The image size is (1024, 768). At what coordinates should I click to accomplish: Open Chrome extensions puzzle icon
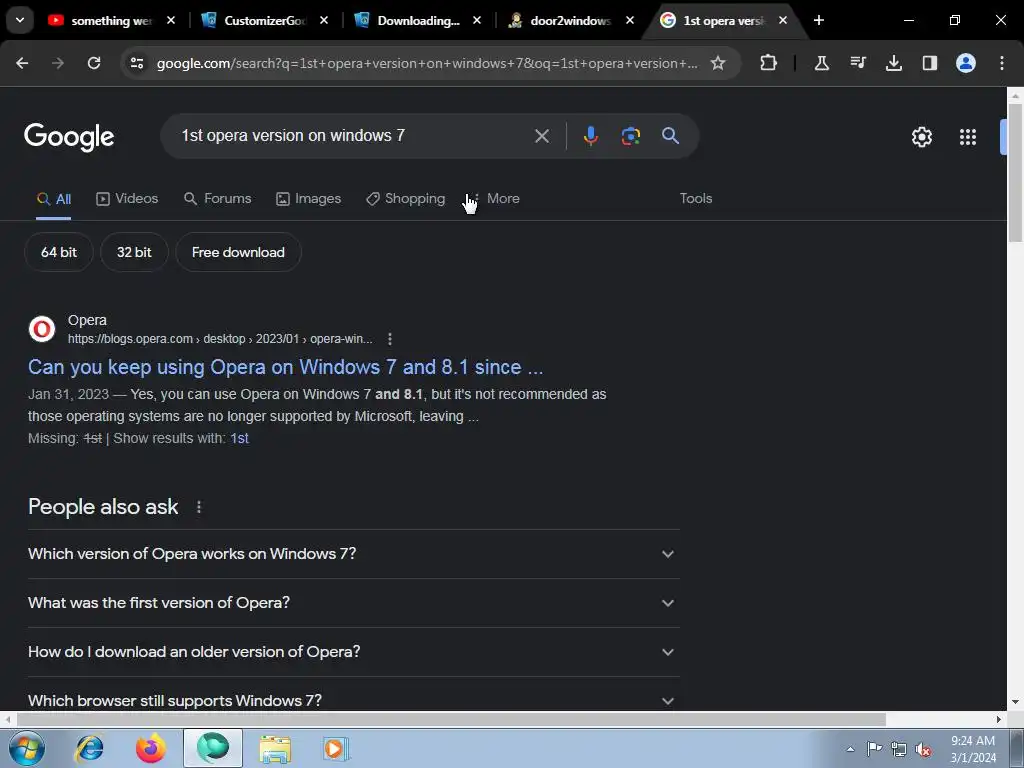click(769, 63)
